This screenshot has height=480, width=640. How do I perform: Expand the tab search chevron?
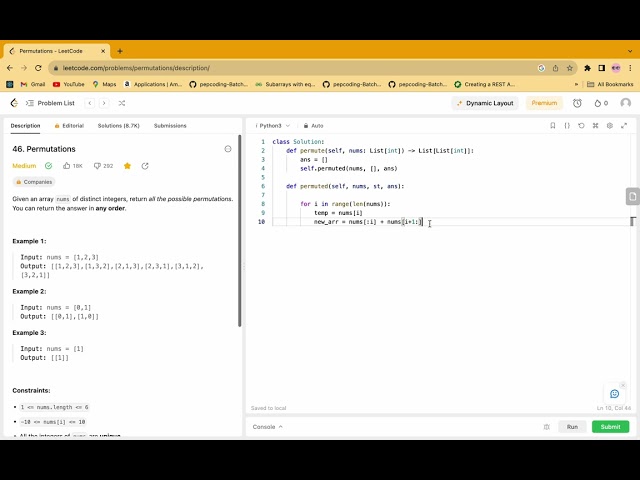tap(630, 51)
